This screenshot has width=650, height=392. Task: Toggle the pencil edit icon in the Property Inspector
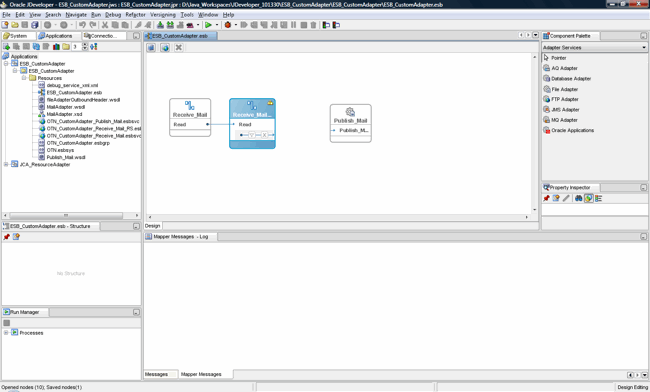566,198
